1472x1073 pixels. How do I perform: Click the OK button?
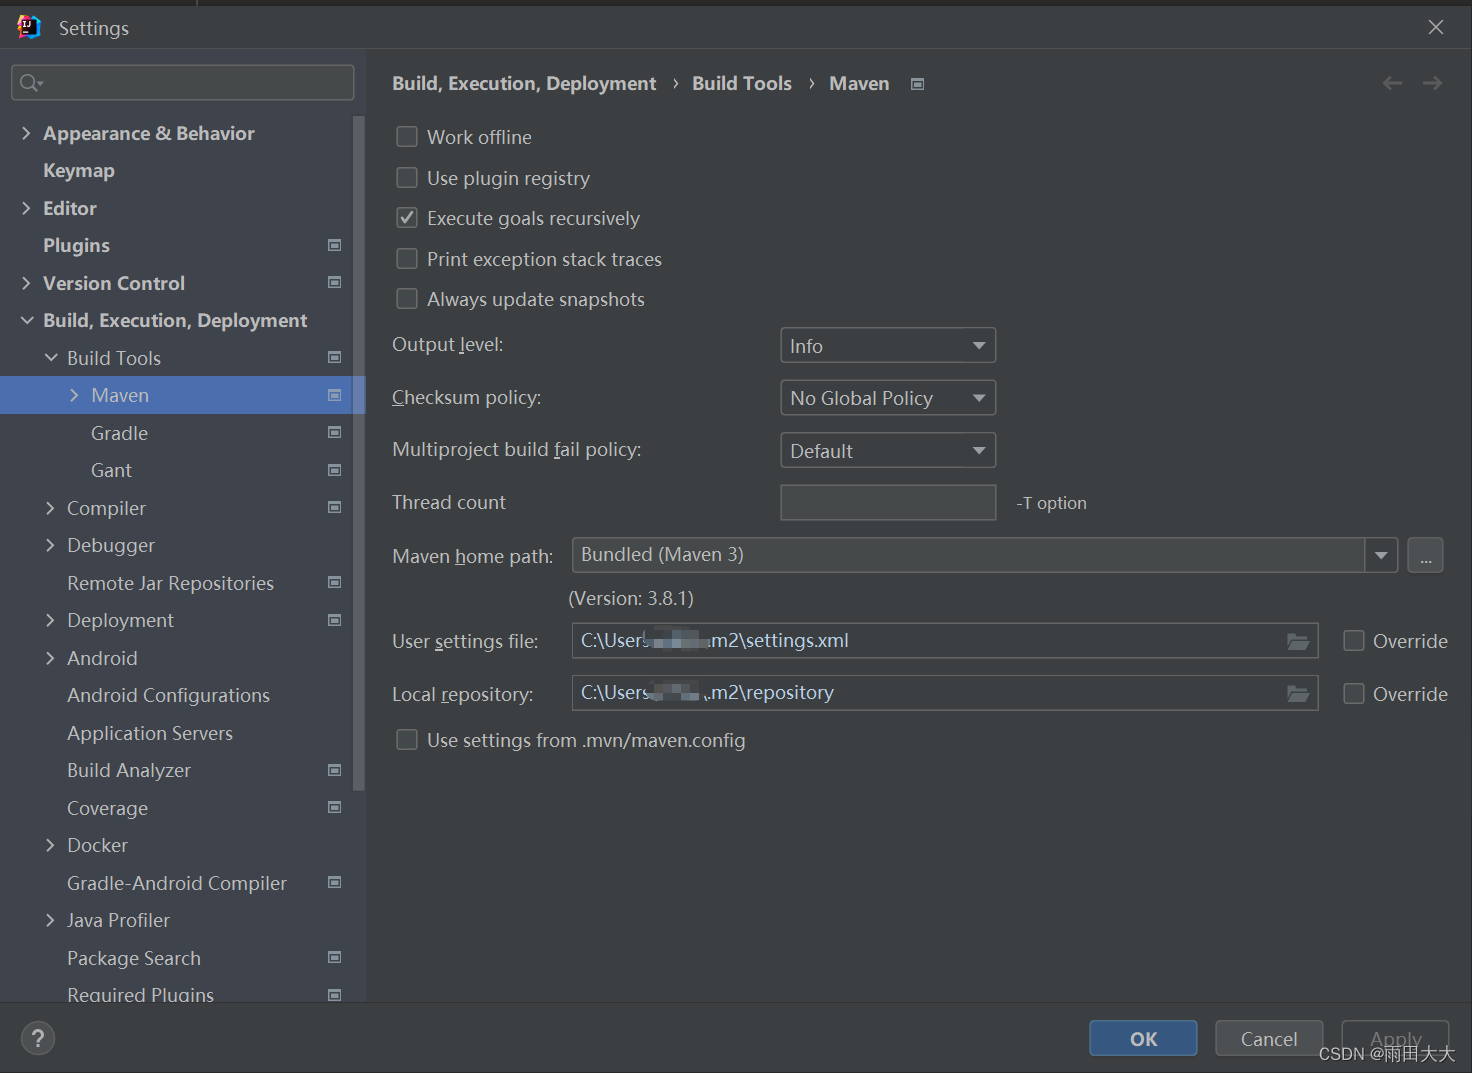click(1143, 1038)
